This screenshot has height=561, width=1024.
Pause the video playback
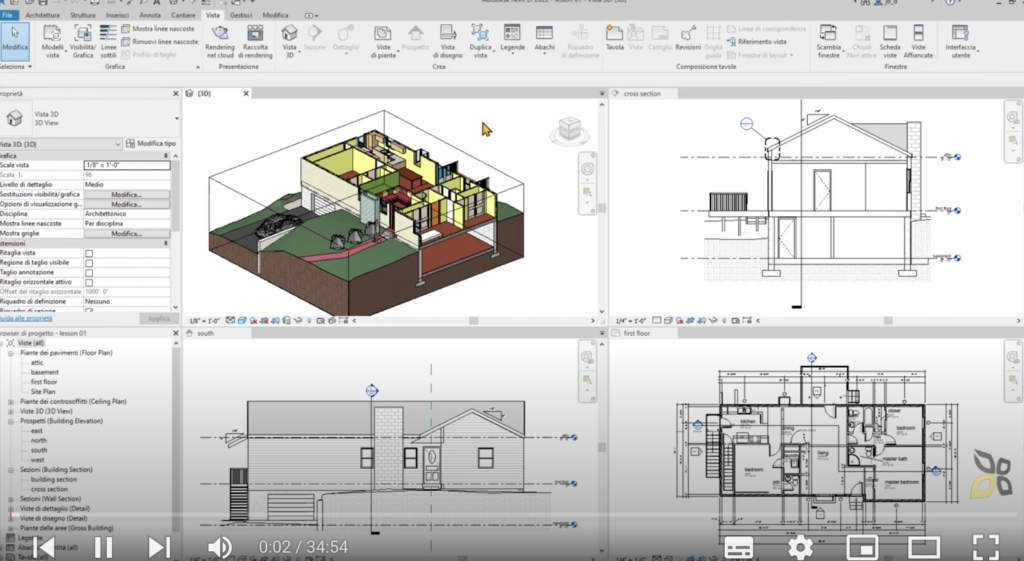[103, 547]
